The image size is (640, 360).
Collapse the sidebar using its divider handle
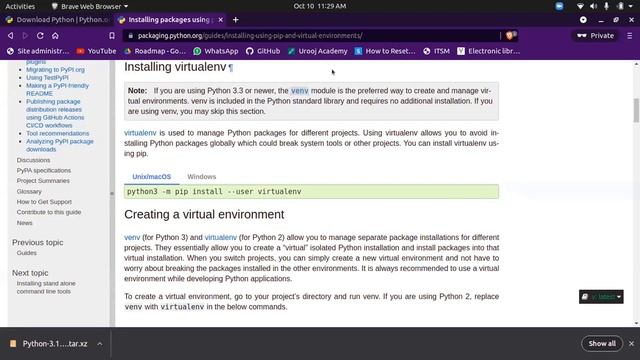(112, 193)
